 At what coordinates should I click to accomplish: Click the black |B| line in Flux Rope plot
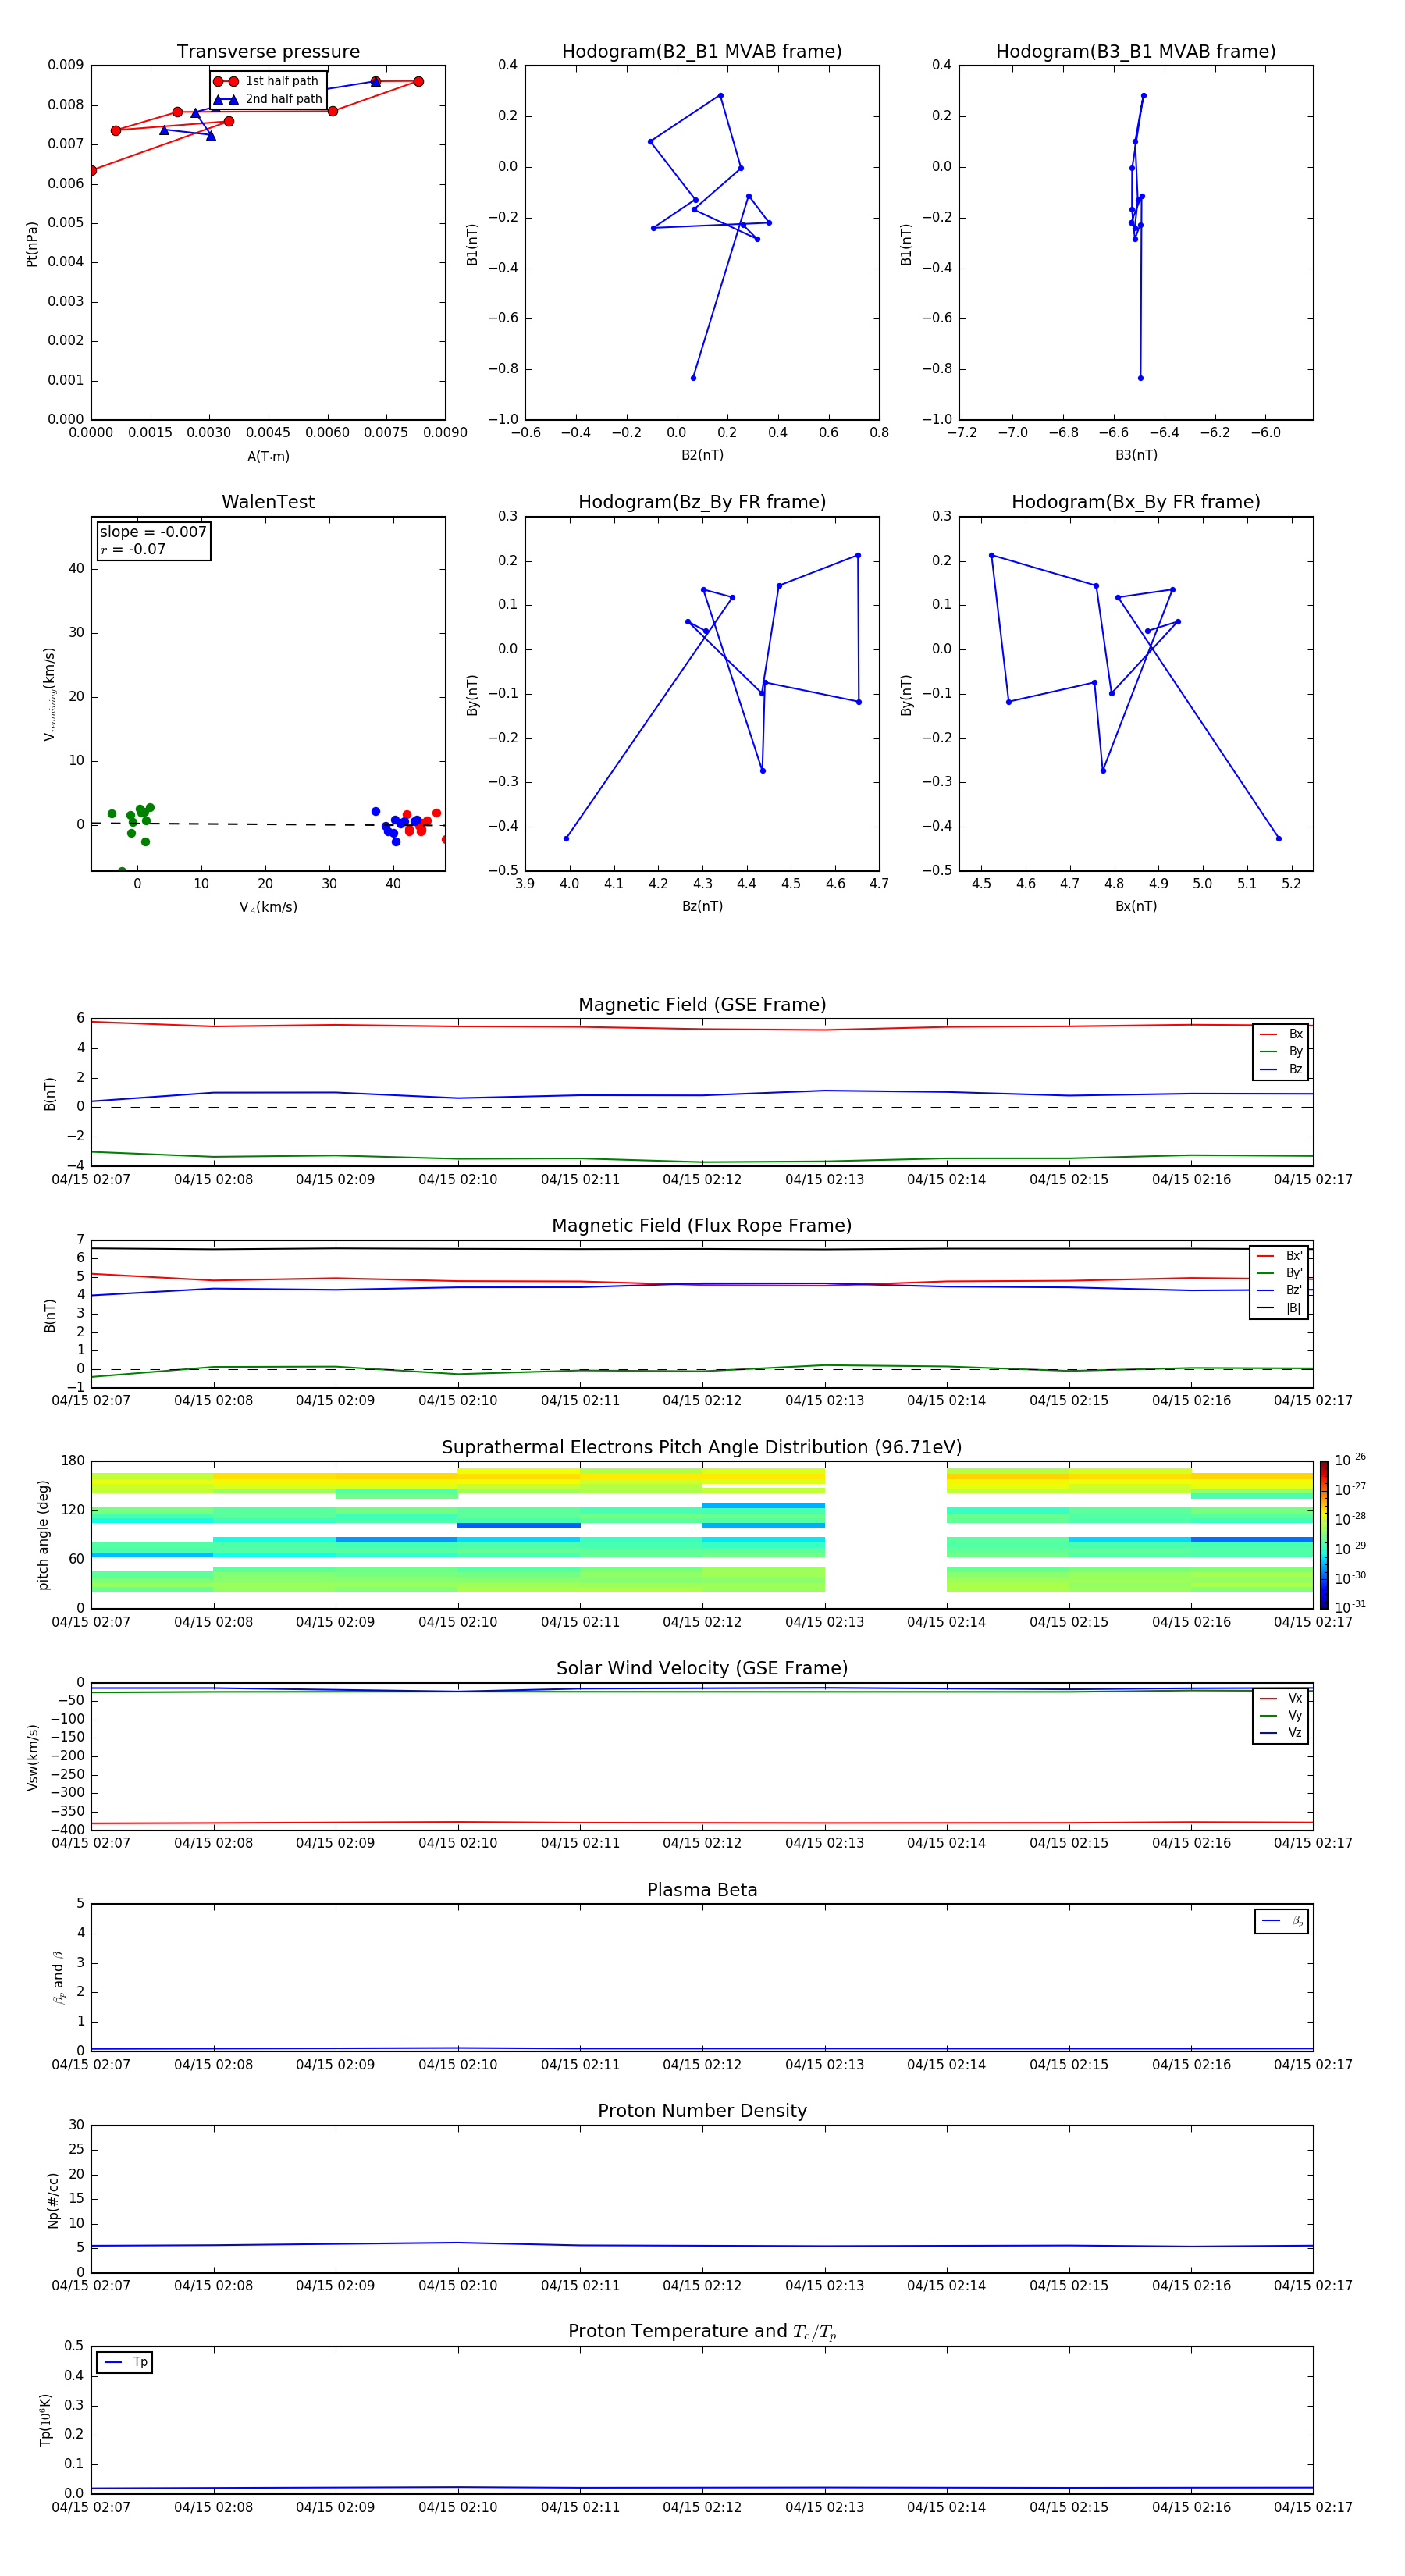pos(702,1249)
